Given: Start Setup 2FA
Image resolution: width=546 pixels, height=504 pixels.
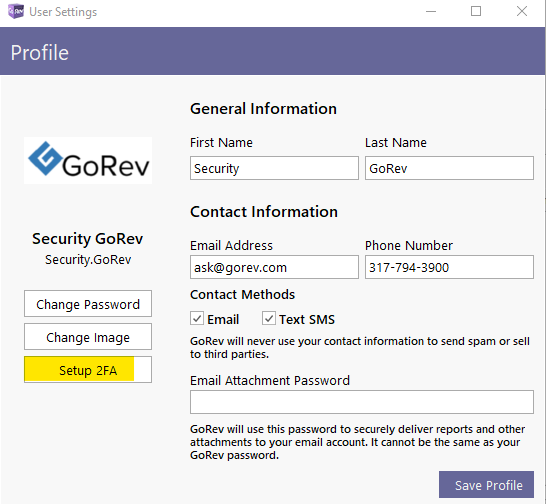Looking at the screenshot, I should point(88,370).
